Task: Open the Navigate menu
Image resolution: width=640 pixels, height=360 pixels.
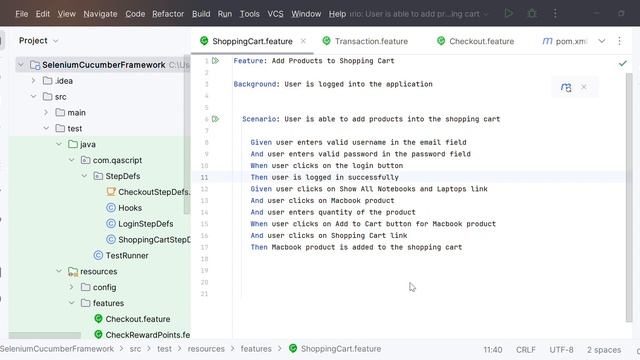Action: [x=100, y=14]
